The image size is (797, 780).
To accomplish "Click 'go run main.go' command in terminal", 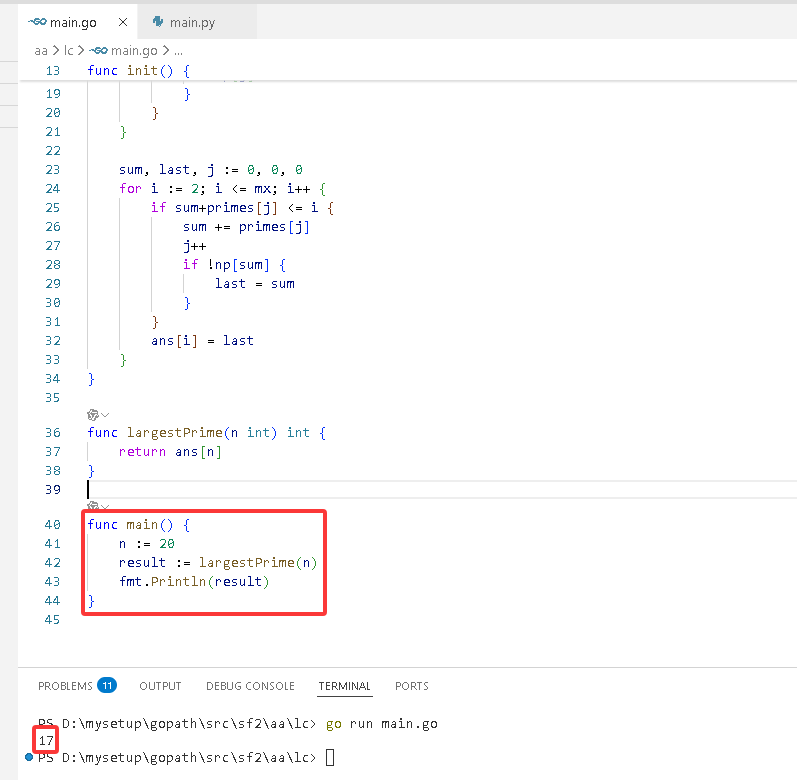I will (x=381, y=724).
